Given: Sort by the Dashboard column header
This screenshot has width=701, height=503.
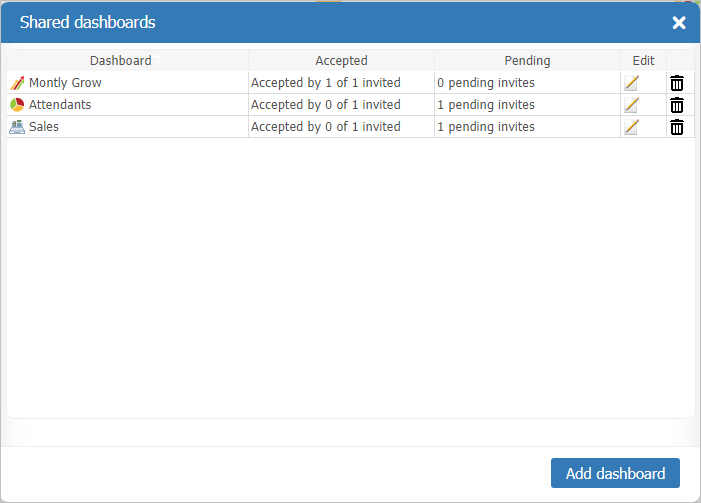Looking at the screenshot, I should tap(121, 61).
